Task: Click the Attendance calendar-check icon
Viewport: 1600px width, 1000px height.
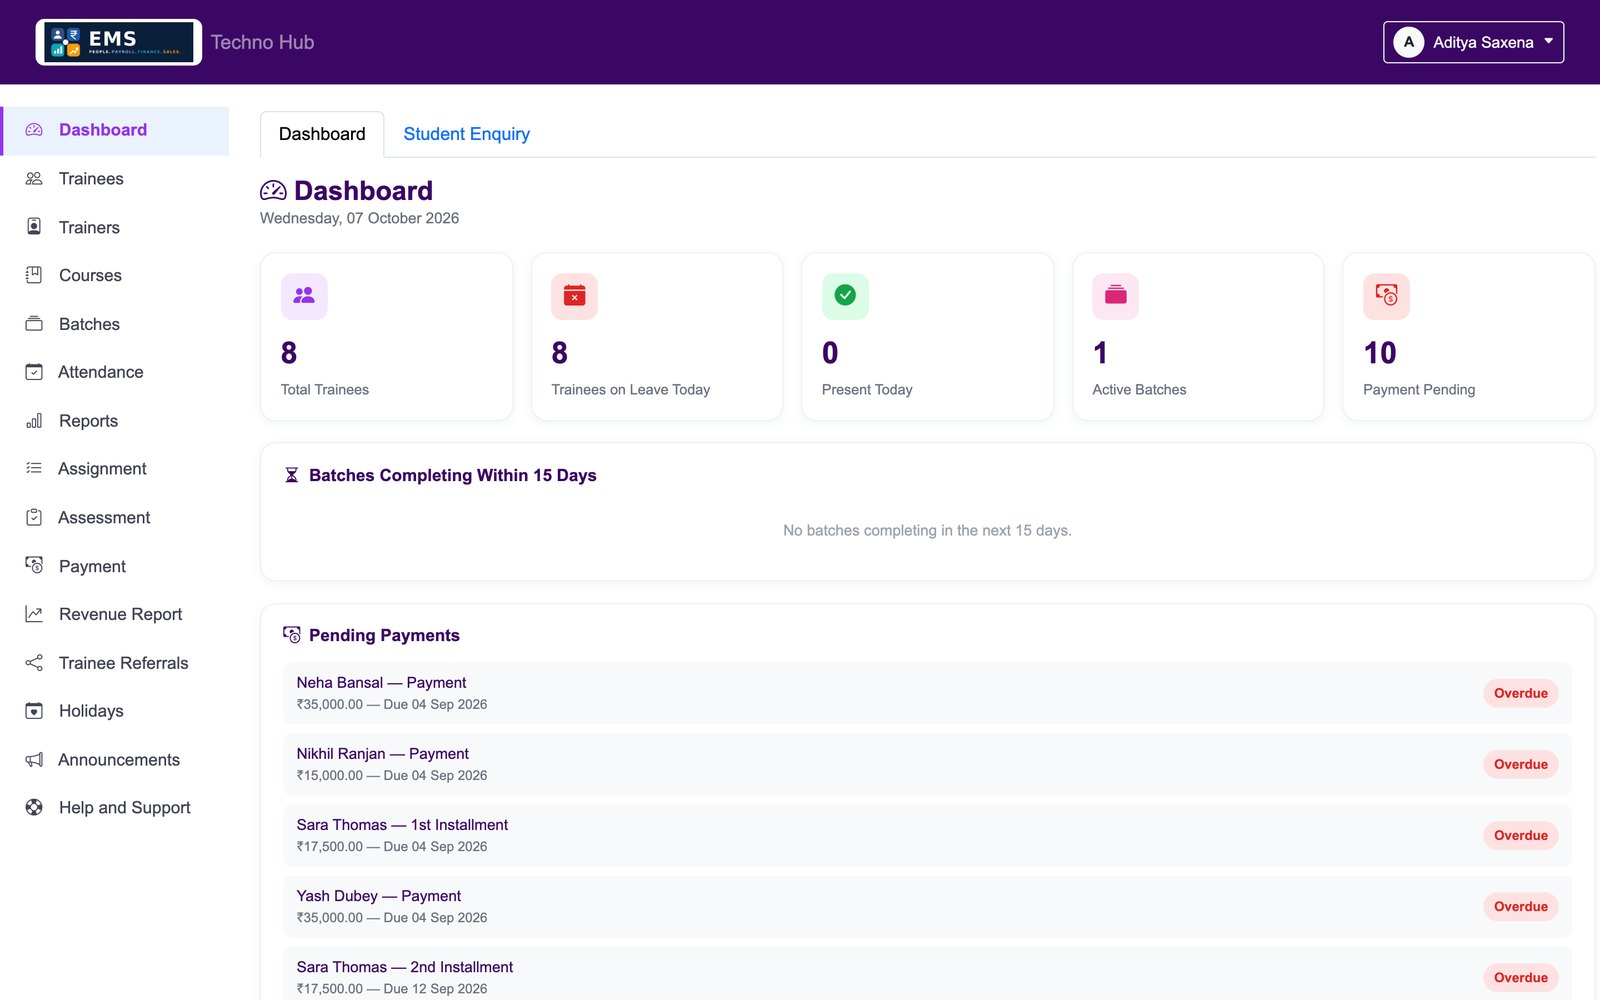Action: pos(34,372)
